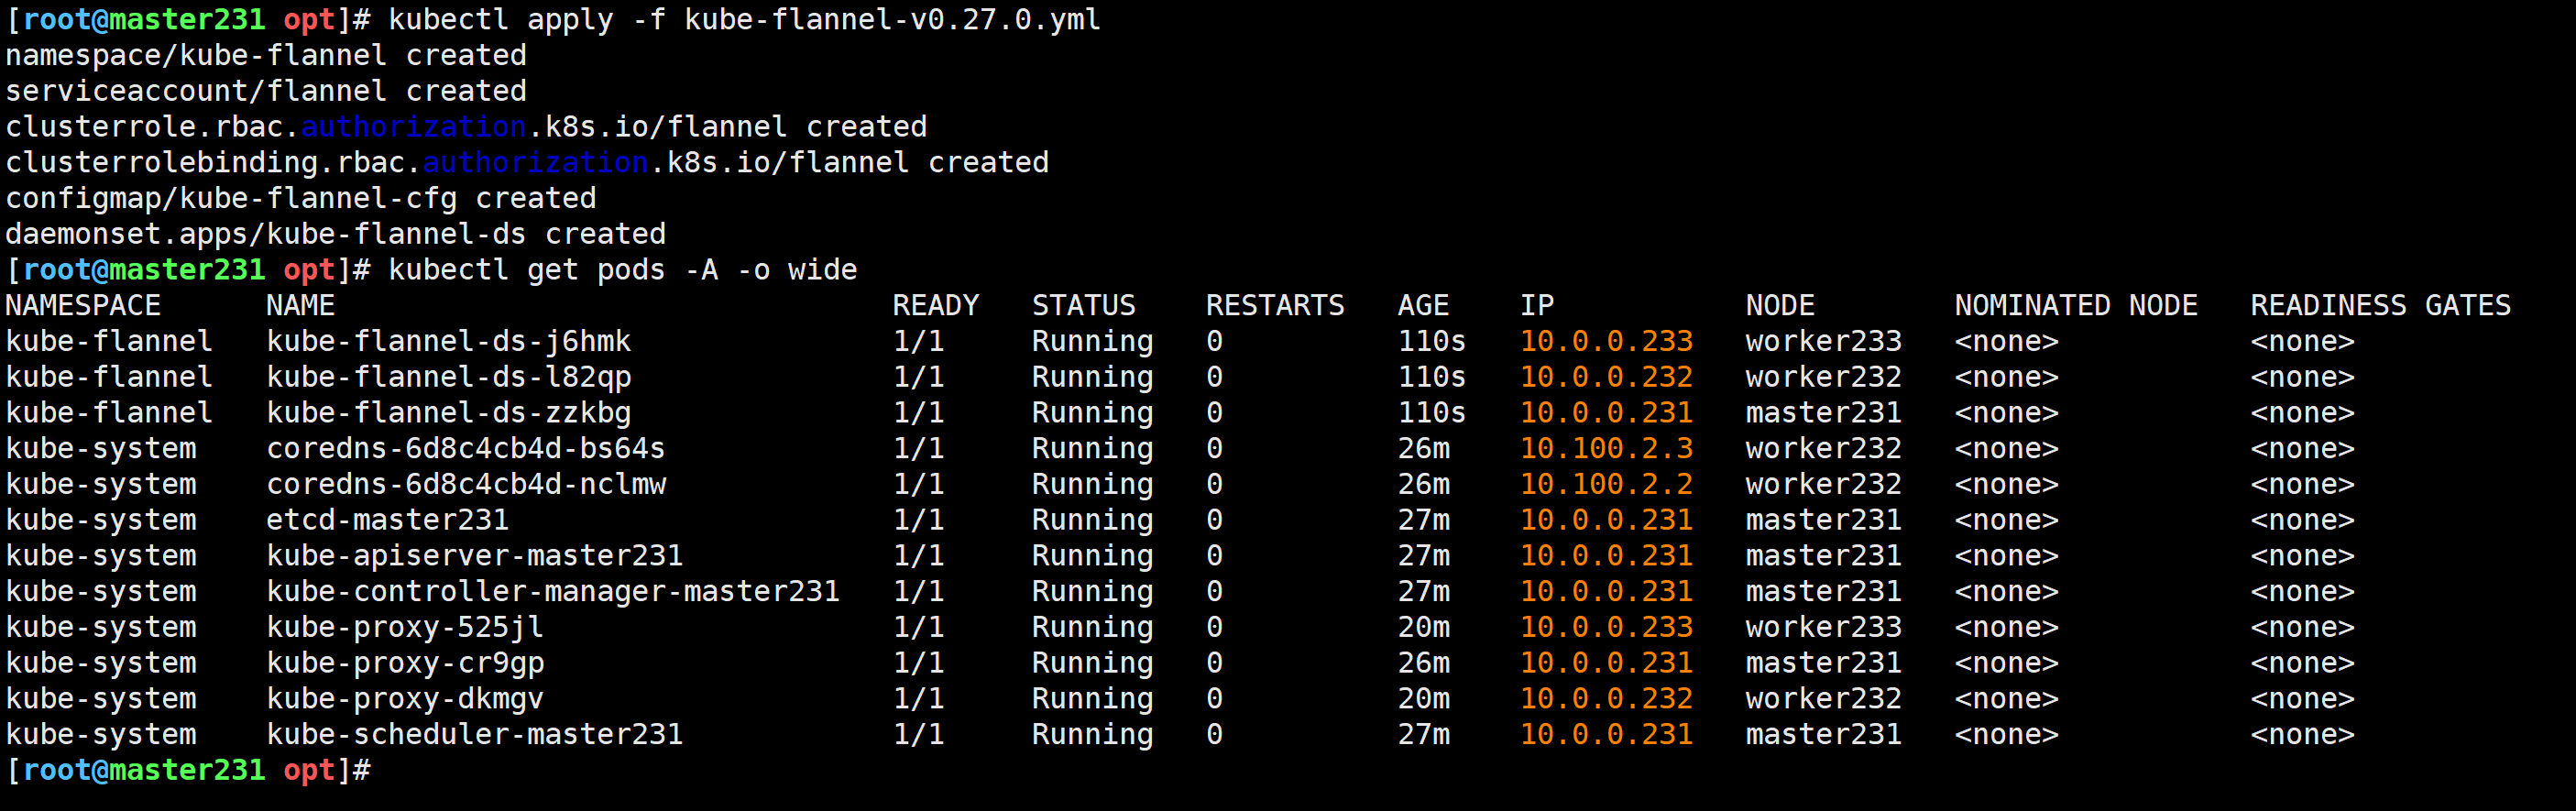Select 'daemonset.apps/kube-flannel-ds created' line

point(336,235)
